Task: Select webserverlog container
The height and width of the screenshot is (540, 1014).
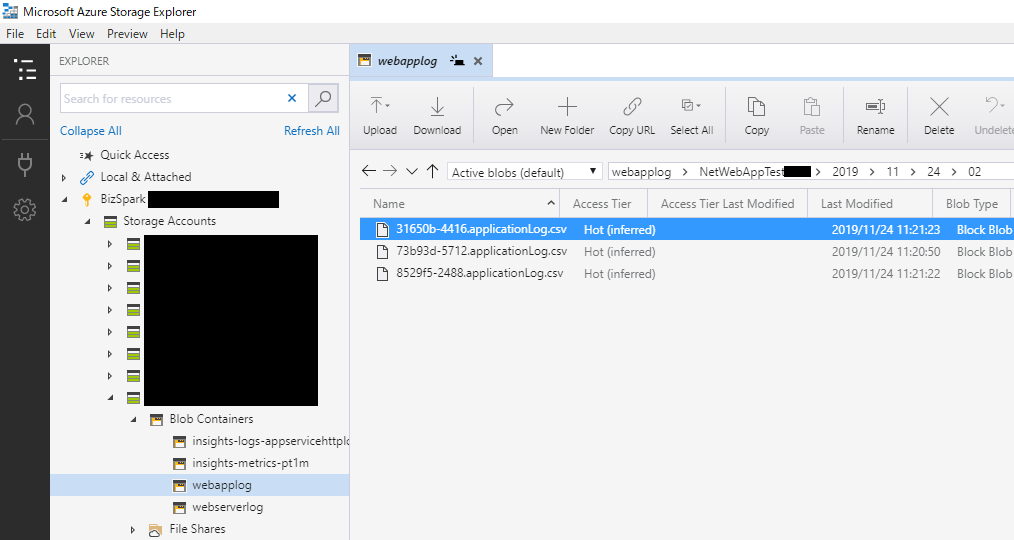Action: (228, 507)
